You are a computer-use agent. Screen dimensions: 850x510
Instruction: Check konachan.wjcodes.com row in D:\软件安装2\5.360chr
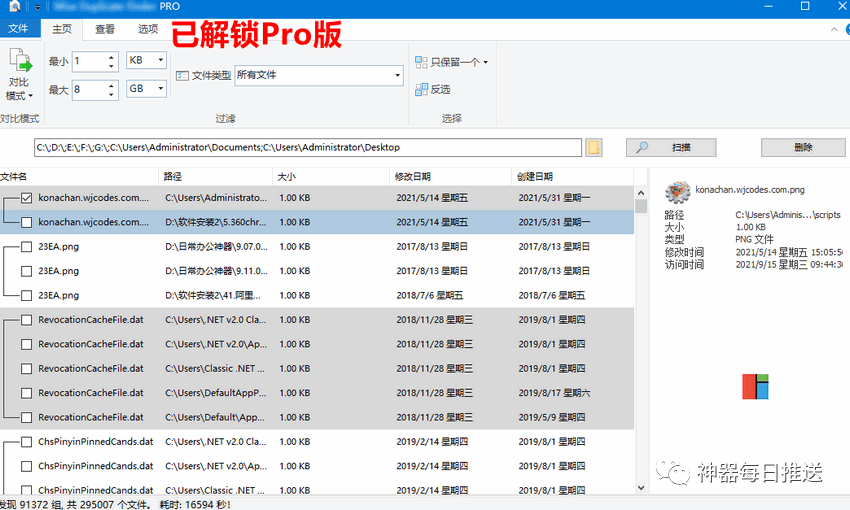(27, 222)
